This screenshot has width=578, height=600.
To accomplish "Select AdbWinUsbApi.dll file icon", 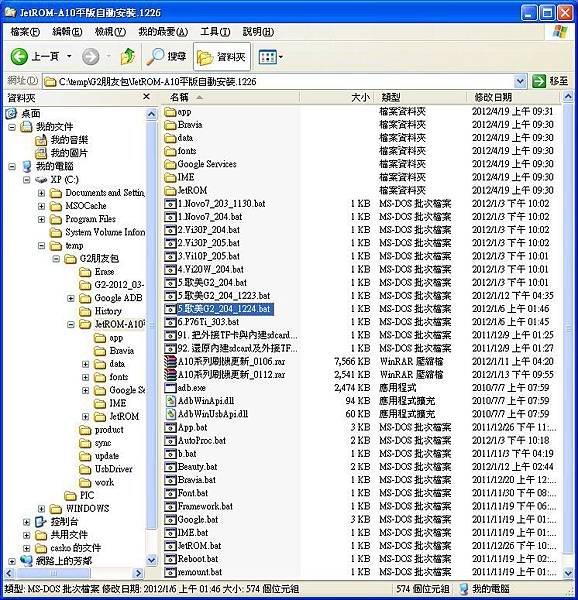I will click(170, 414).
